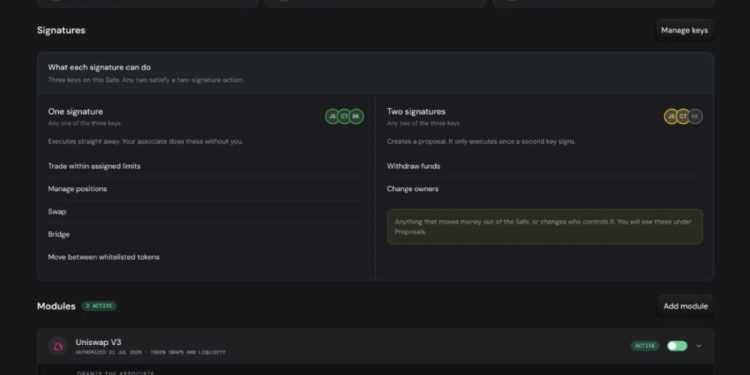Screen dimensions: 750x375
Task: Select 'Move between whitelisted tokens' row
Action: click(206, 257)
